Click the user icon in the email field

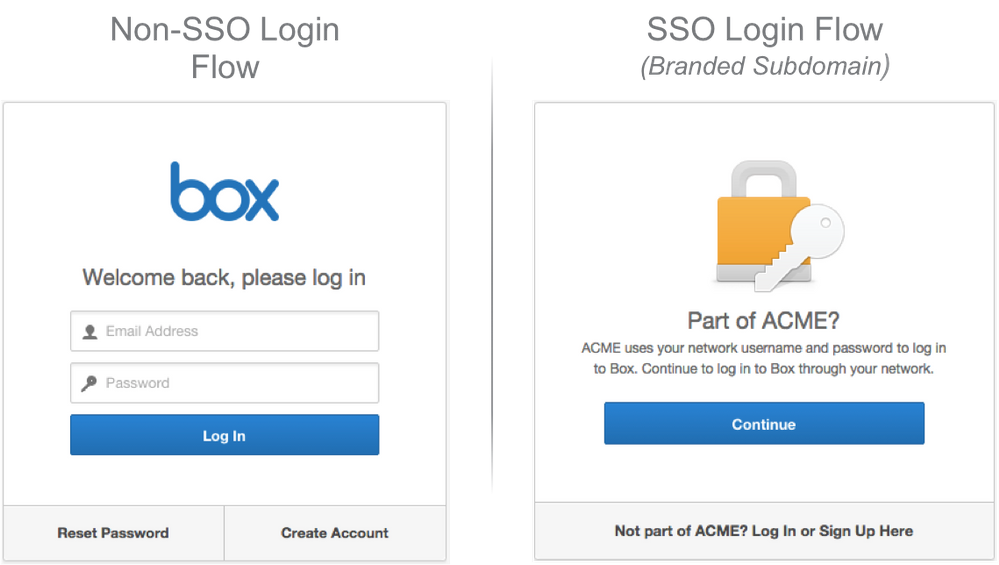(x=90, y=332)
